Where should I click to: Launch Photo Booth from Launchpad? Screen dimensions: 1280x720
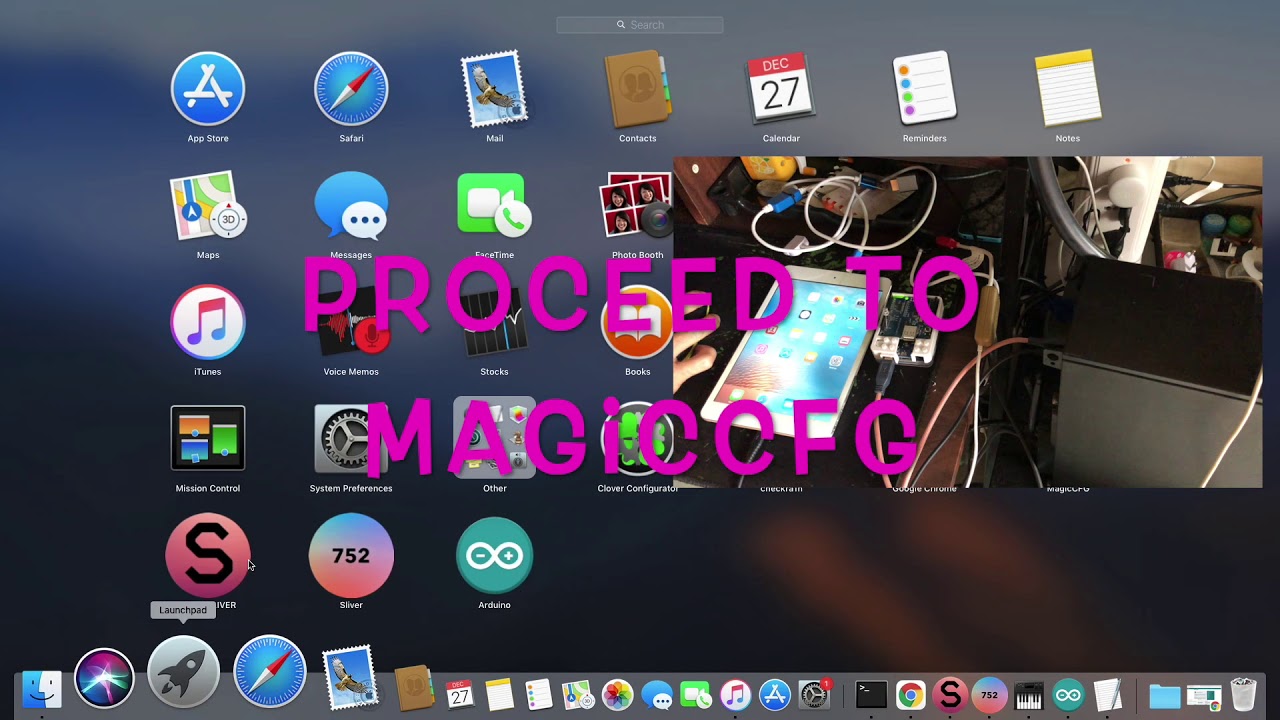tap(637, 206)
